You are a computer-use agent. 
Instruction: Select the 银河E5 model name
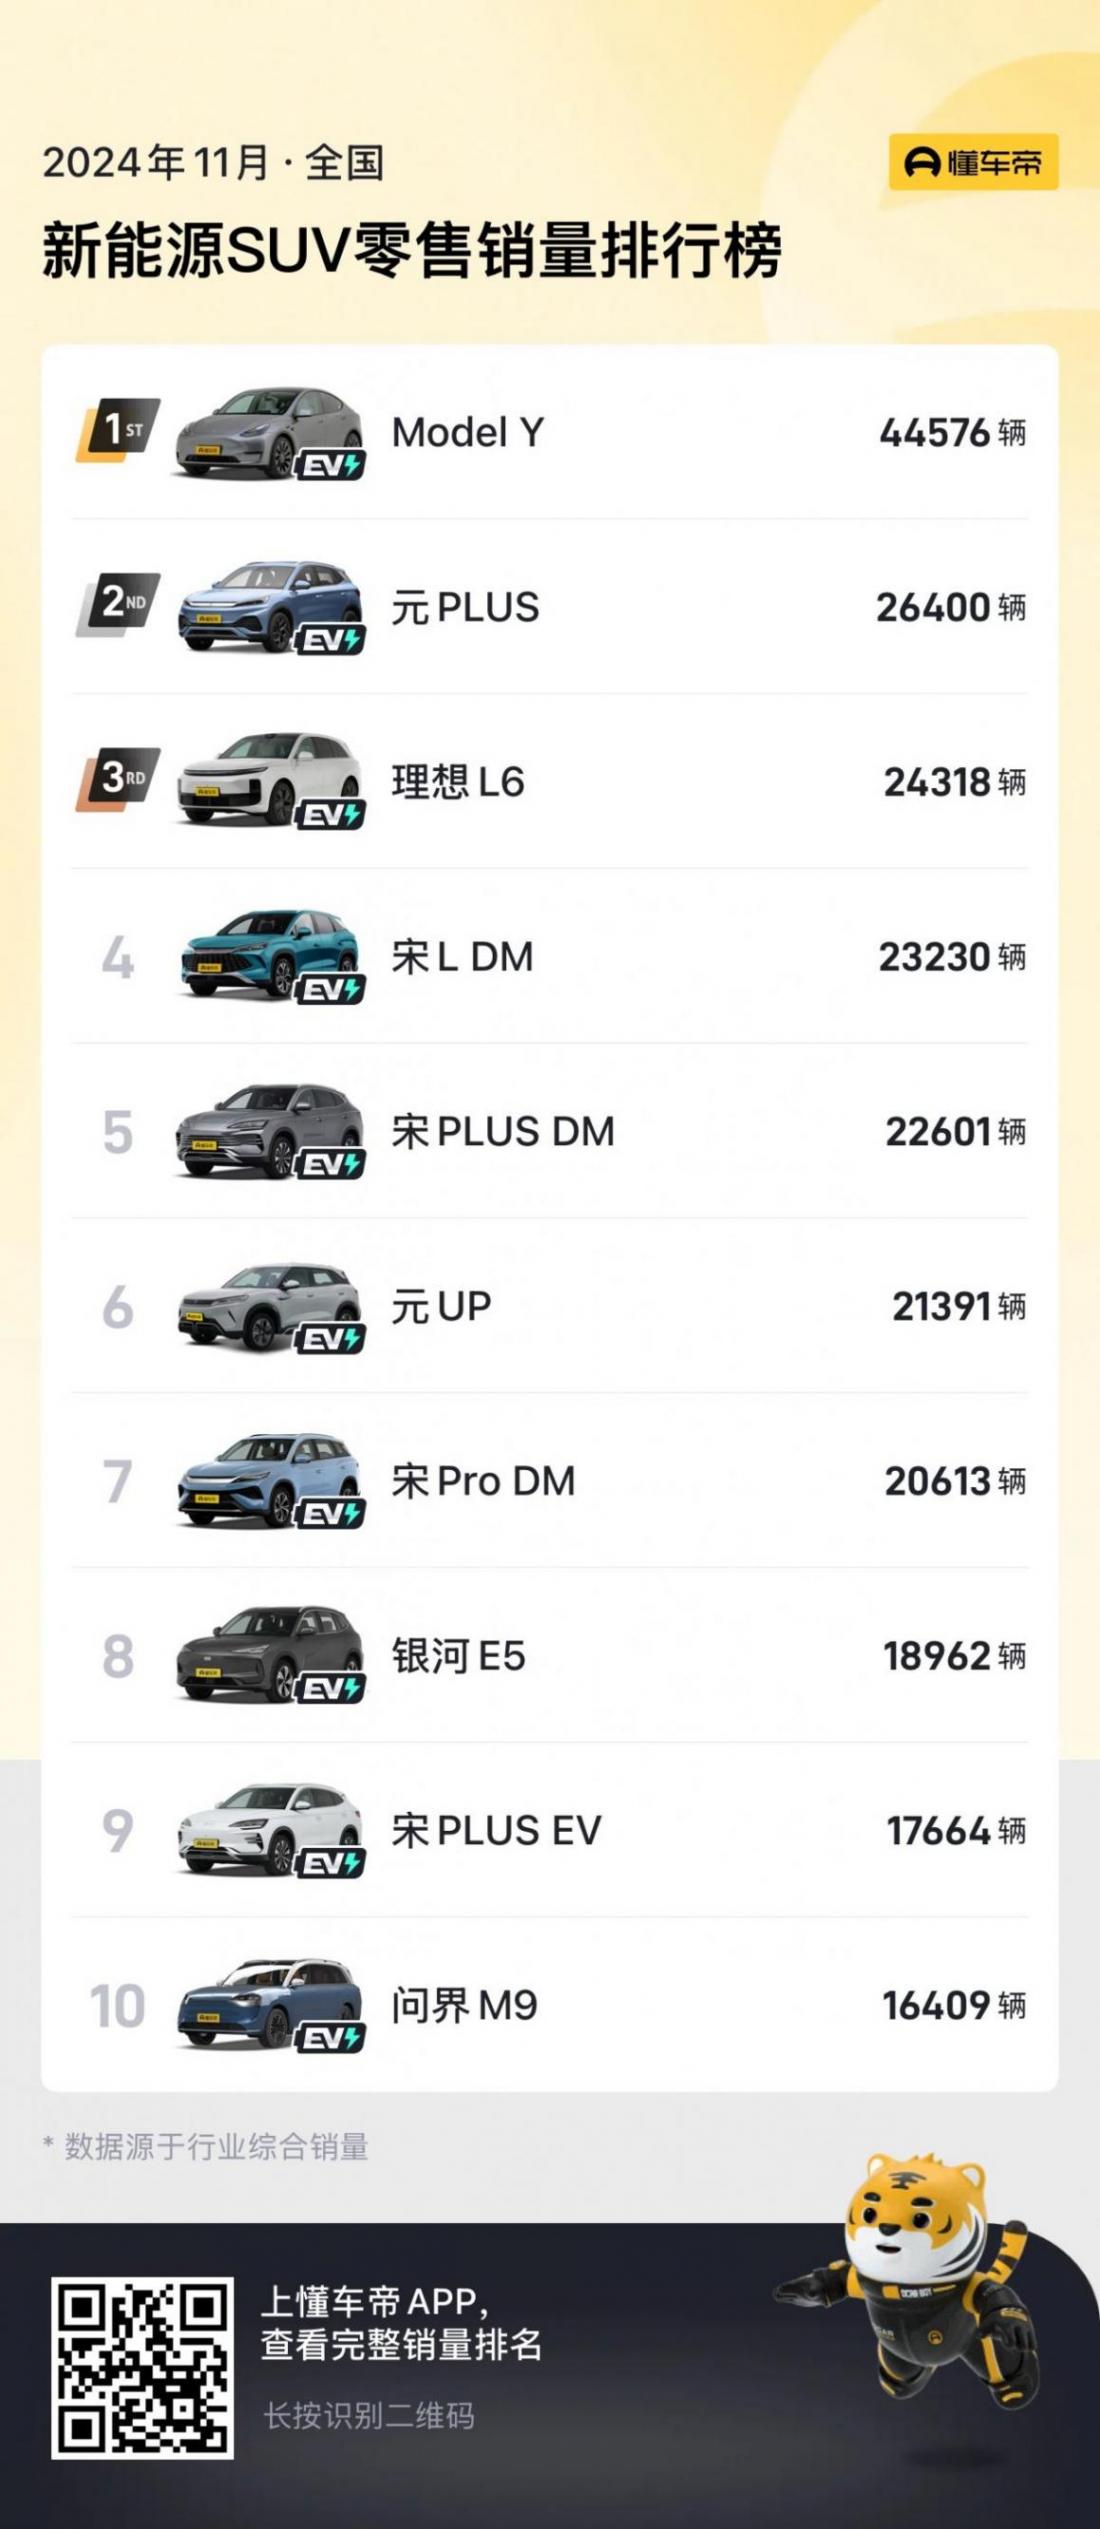coord(458,1656)
